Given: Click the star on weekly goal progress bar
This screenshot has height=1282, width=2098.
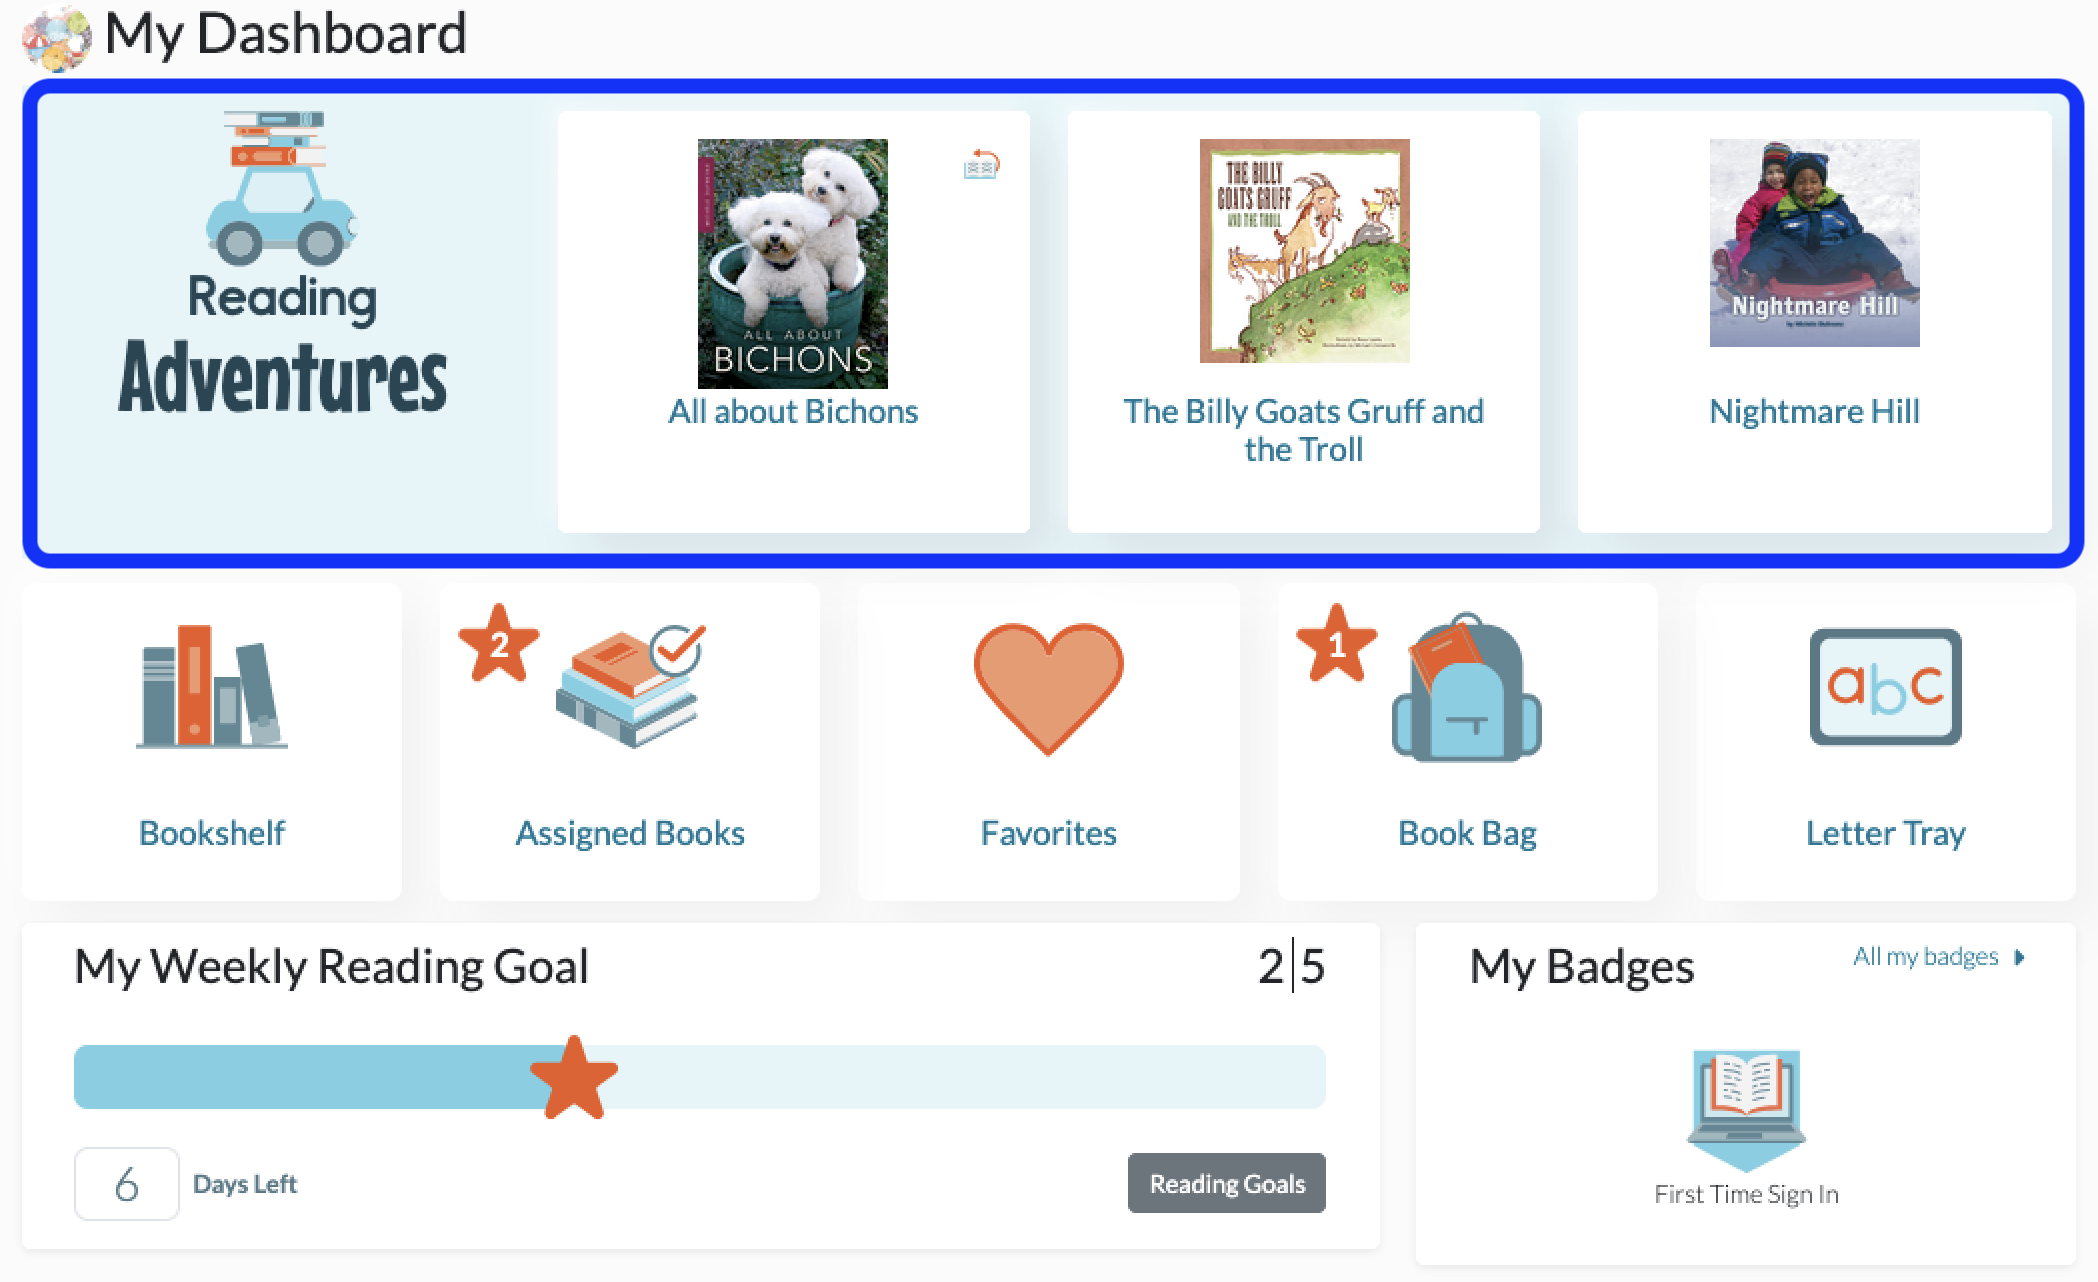Looking at the screenshot, I should 574,1078.
